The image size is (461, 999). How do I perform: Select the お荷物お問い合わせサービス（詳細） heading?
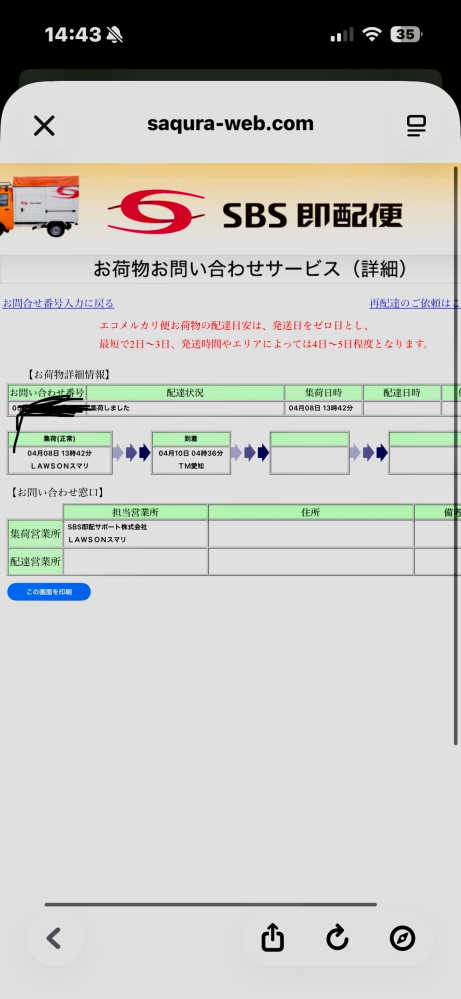250,269
